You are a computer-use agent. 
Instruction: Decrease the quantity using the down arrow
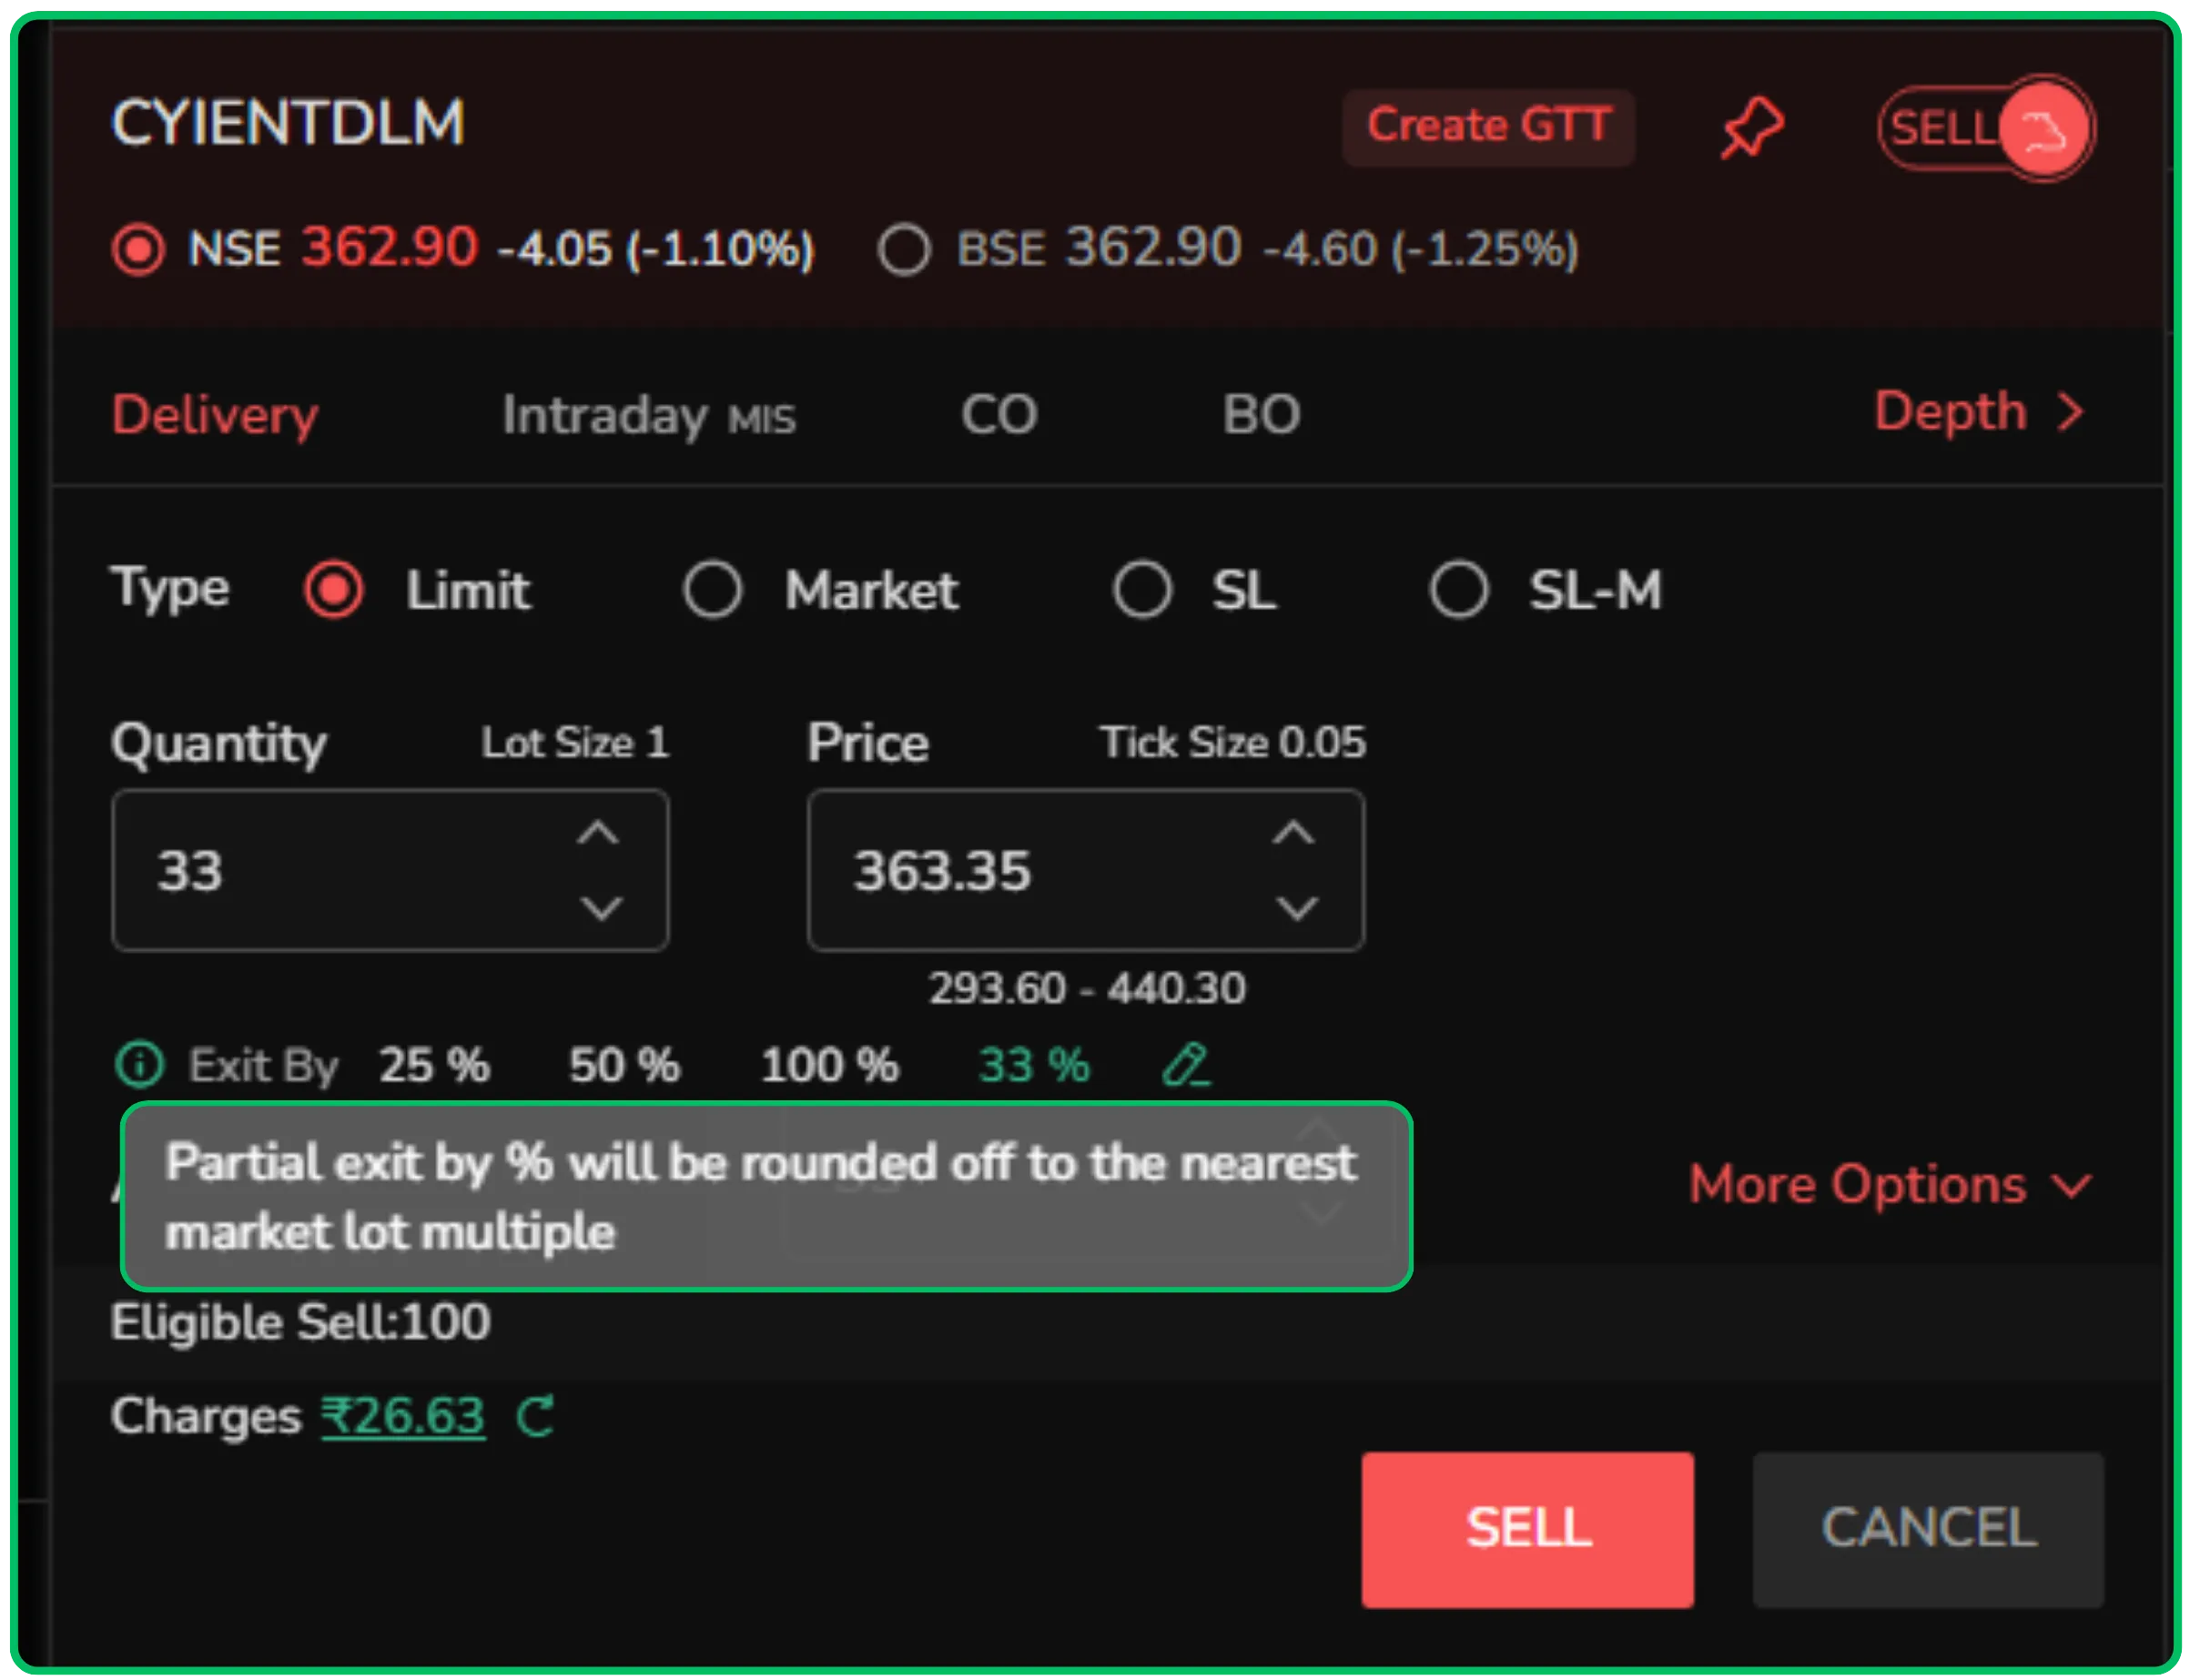click(x=600, y=908)
